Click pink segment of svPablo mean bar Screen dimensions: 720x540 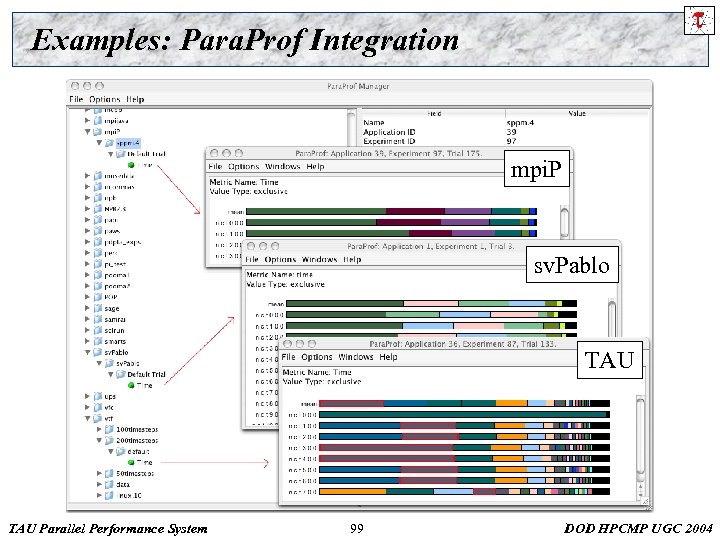pyautogui.click(x=431, y=304)
